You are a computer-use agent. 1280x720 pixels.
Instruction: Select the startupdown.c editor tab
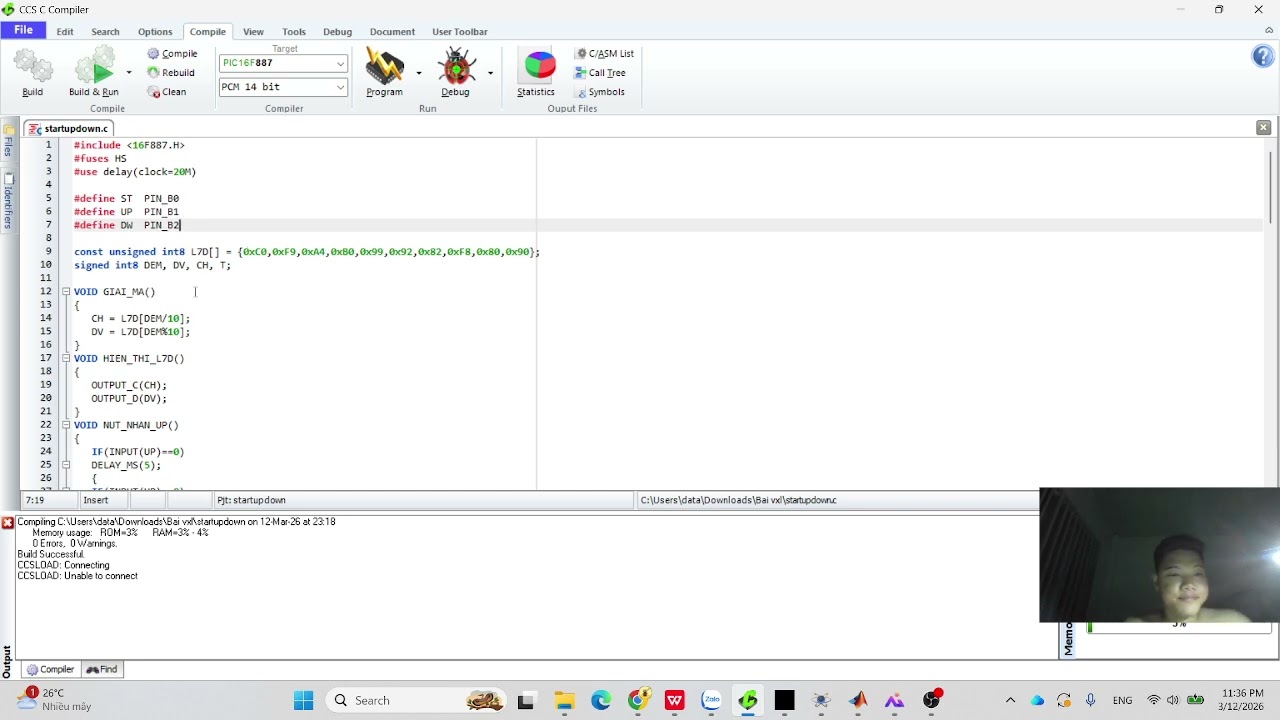(69, 128)
